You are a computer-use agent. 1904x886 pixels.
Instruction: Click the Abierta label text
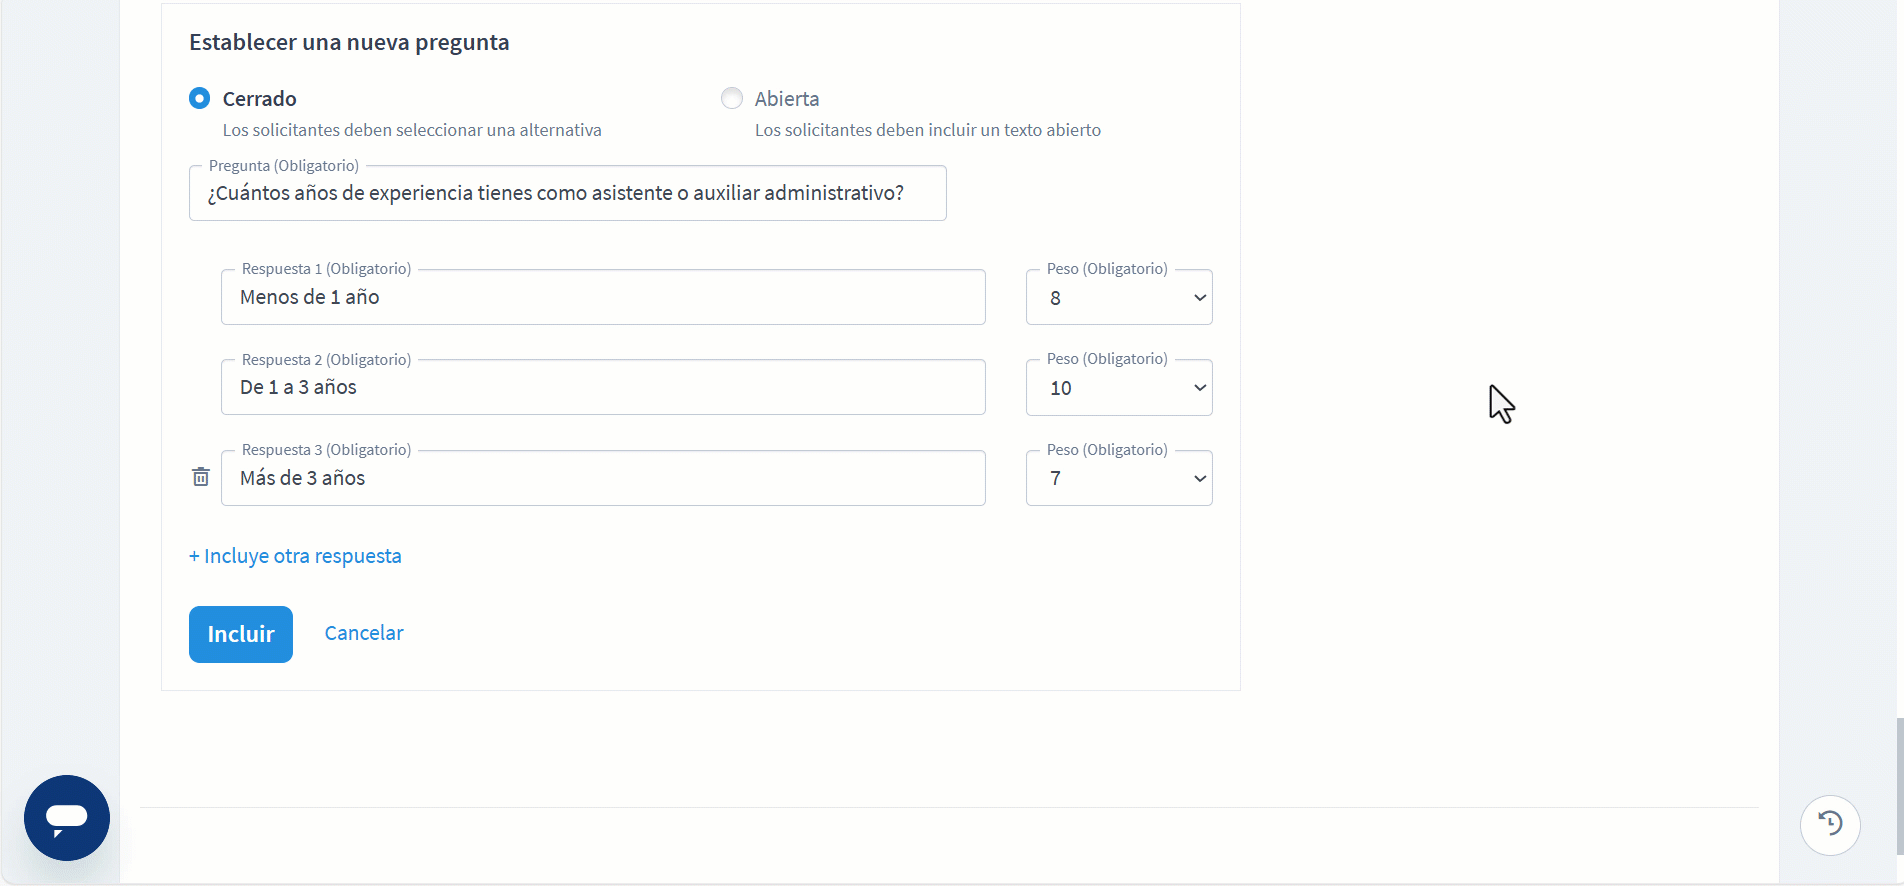click(787, 99)
